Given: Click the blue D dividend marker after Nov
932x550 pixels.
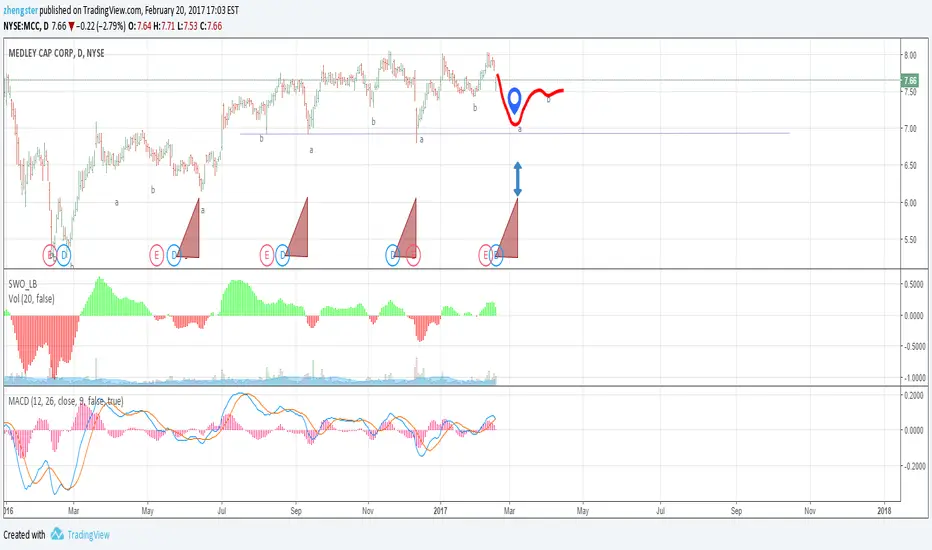Looking at the screenshot, I should 392,255.
